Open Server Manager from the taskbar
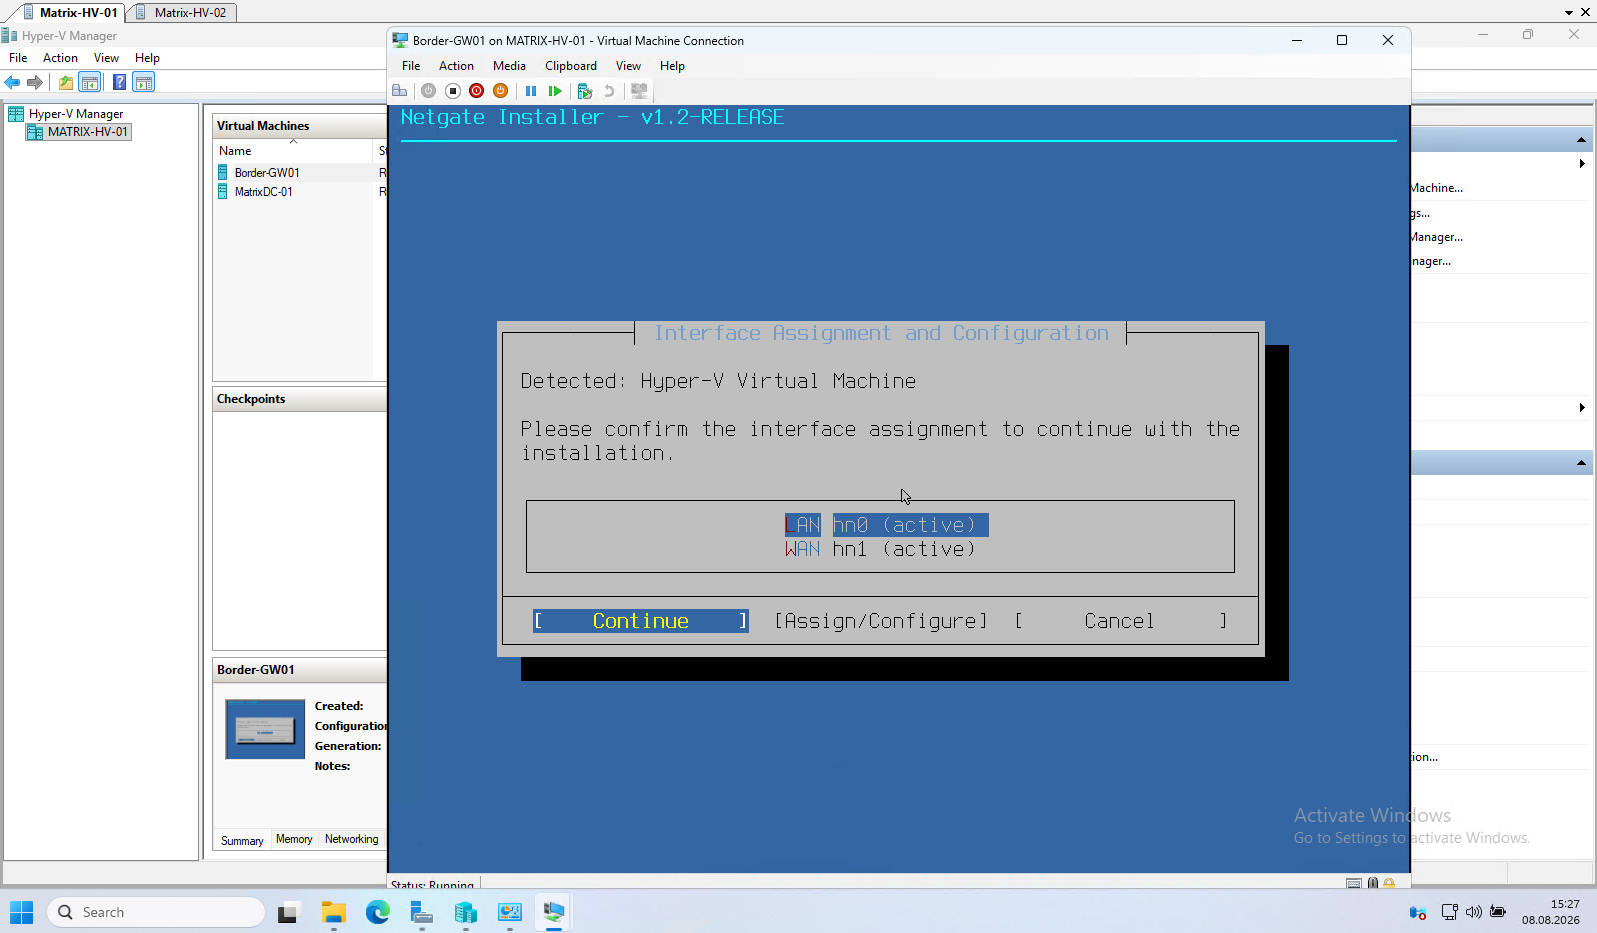This screenshot has height=933, width=1597. coord(421,912)
